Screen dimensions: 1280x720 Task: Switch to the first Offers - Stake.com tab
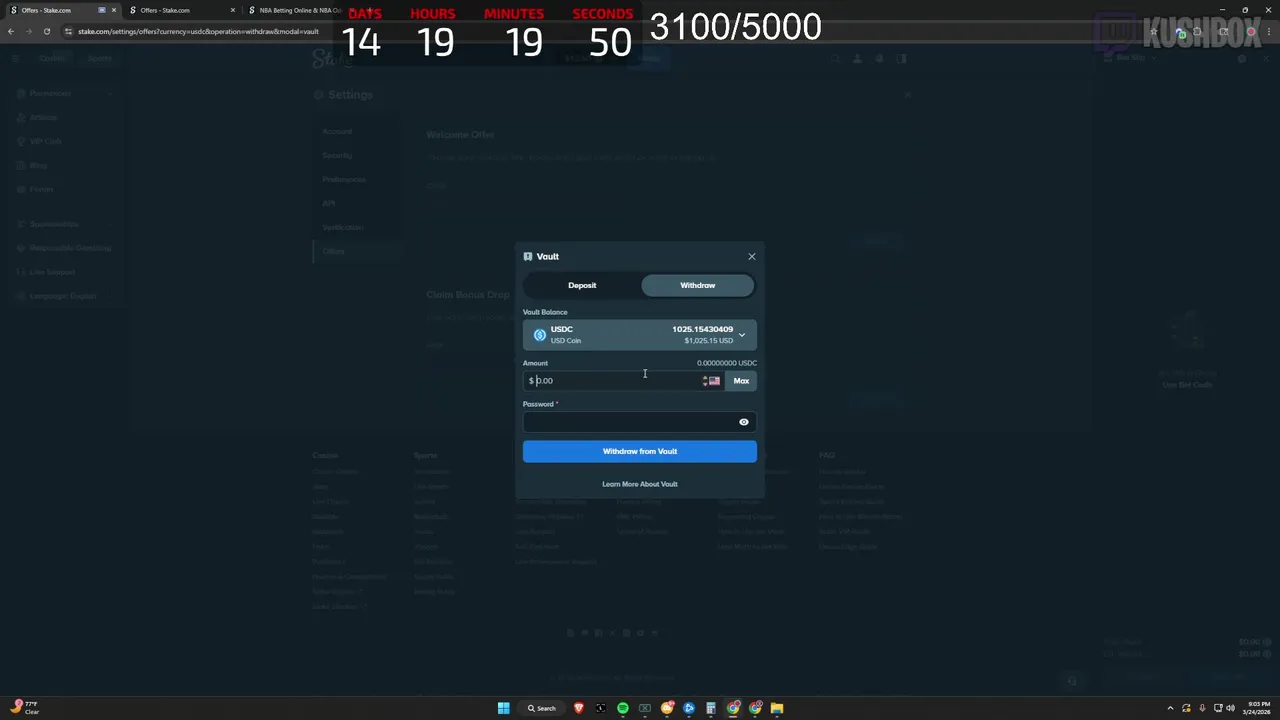pyautogui.click(x=60, y=10)
